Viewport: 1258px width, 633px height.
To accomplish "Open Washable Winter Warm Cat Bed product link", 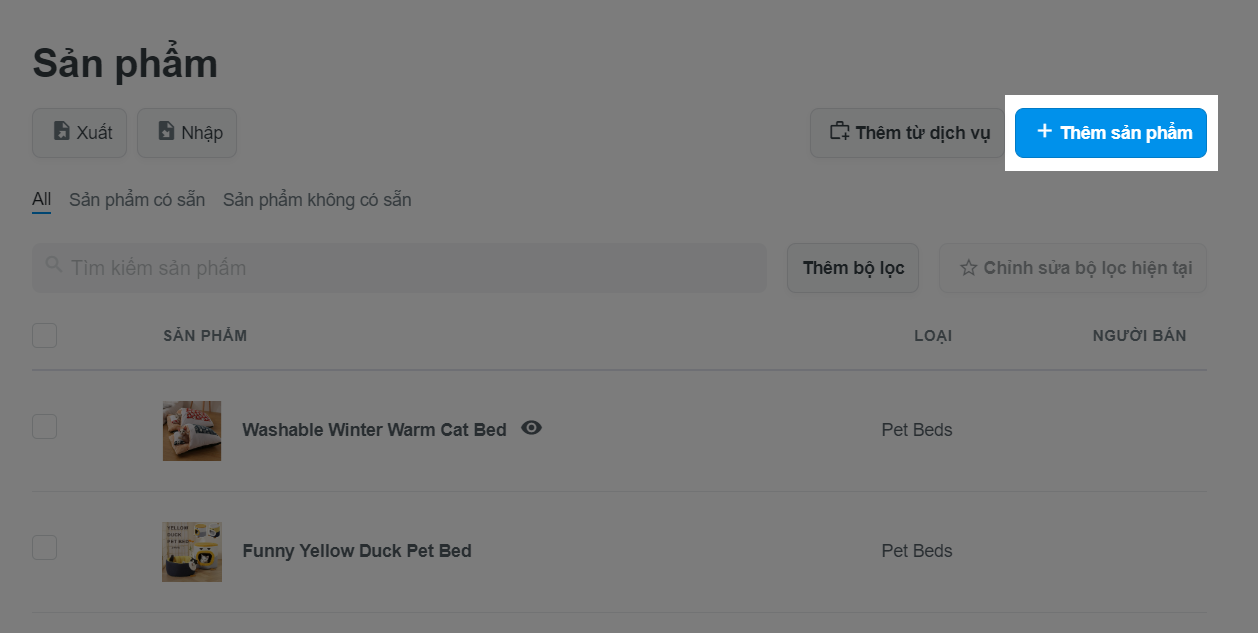I will click(x=374, y=430).
